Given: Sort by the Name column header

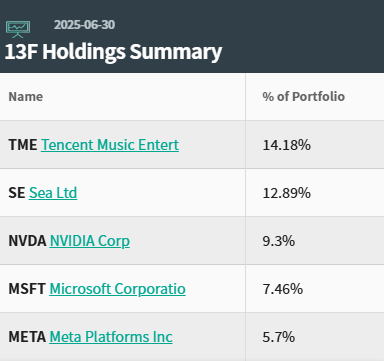Looking at the screenshot, I should 26,97.
